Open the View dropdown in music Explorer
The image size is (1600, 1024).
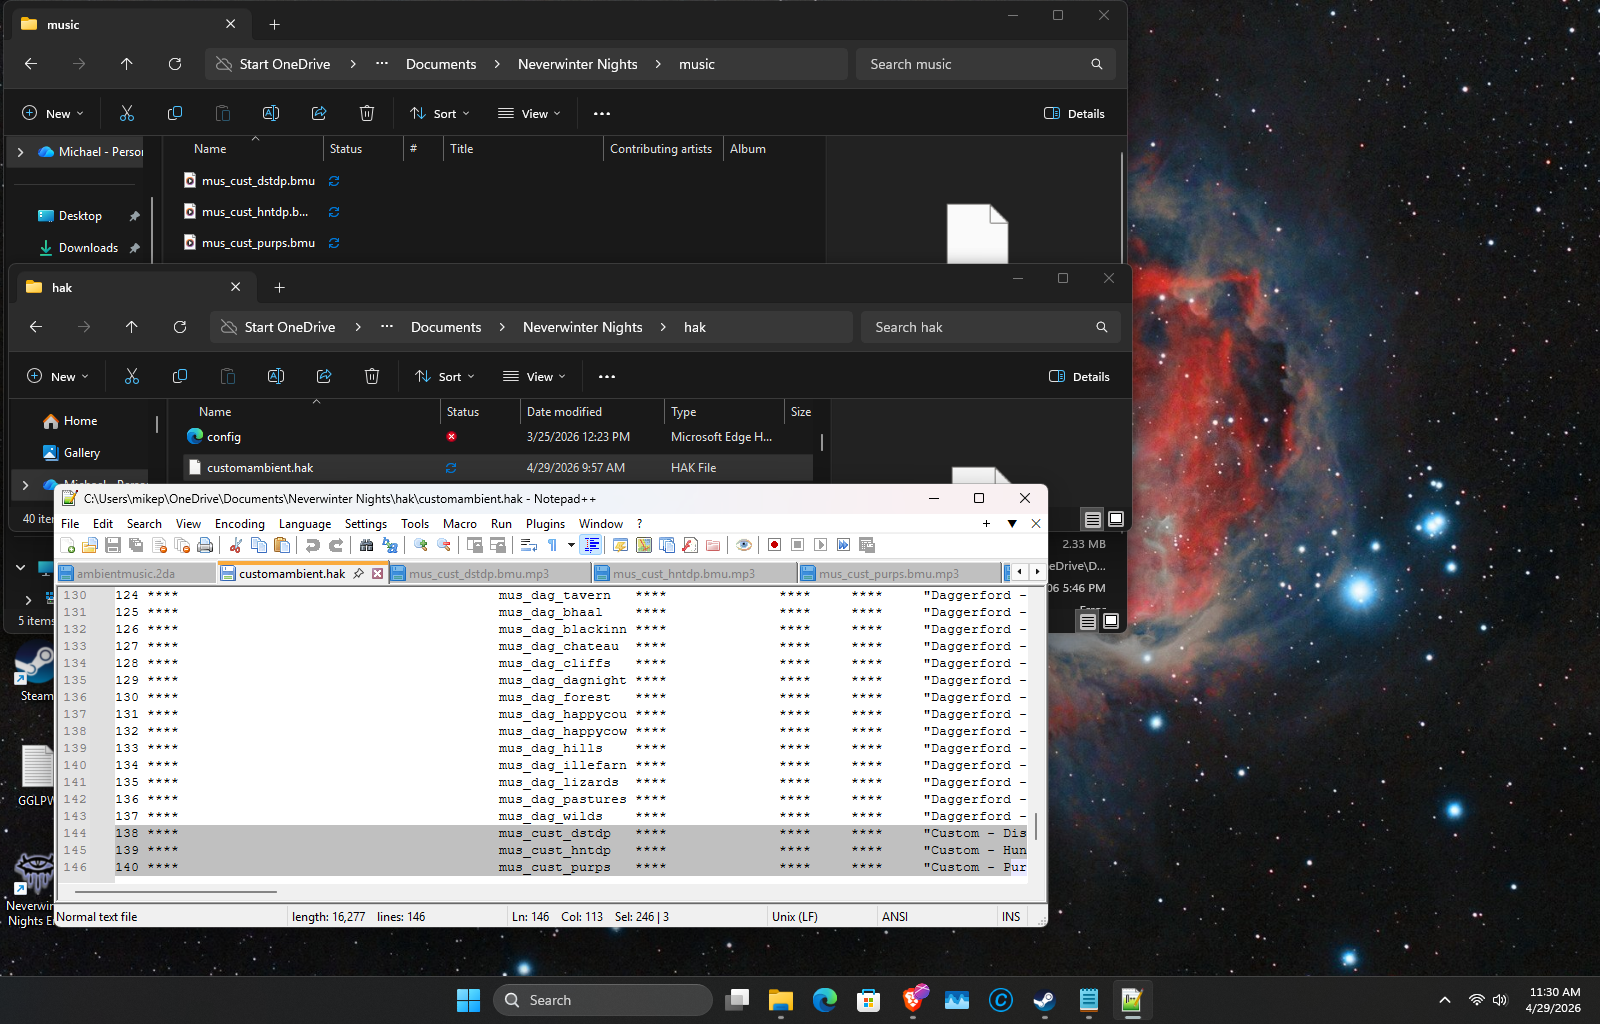point(530,113)
